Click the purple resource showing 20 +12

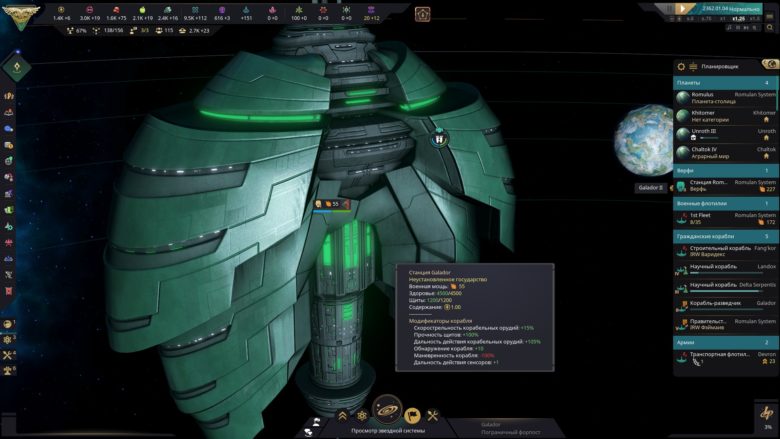[x=371, y=13]
